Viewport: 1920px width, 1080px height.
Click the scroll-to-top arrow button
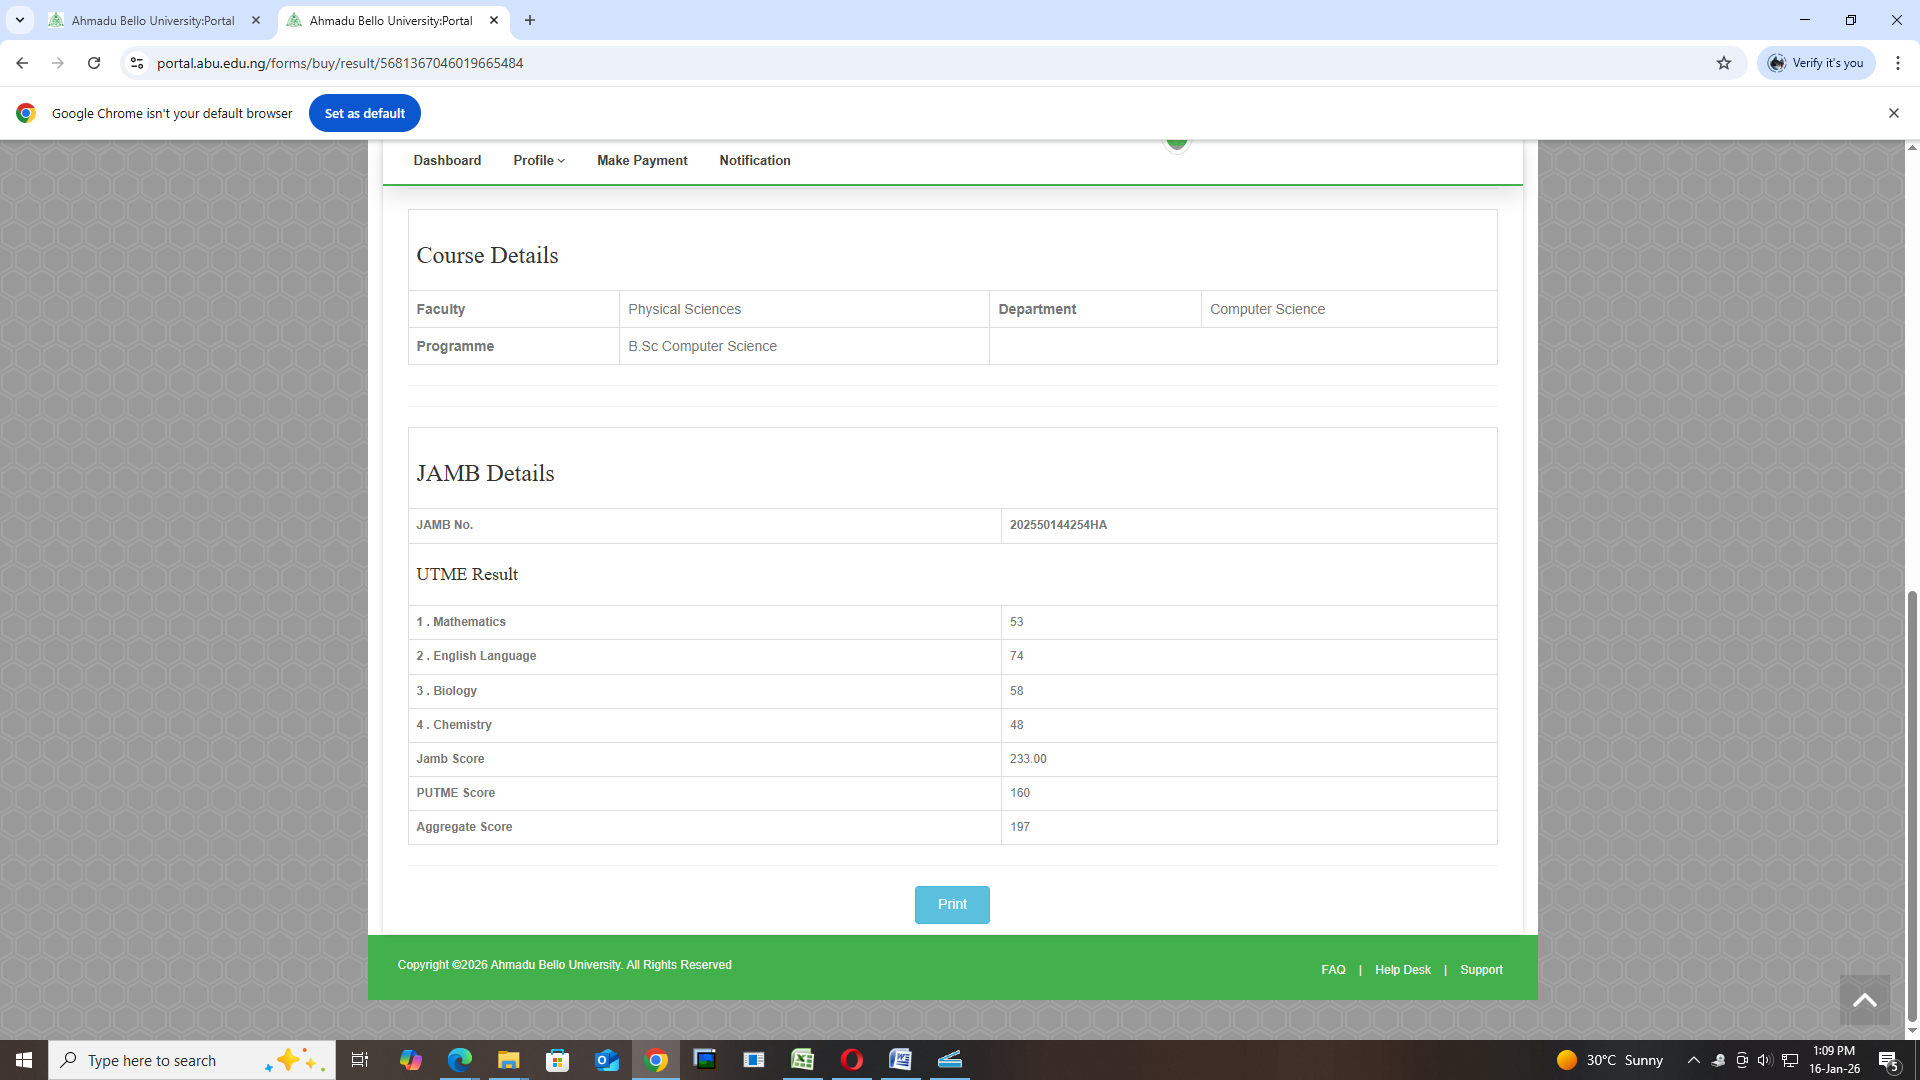point(1864,1000)
